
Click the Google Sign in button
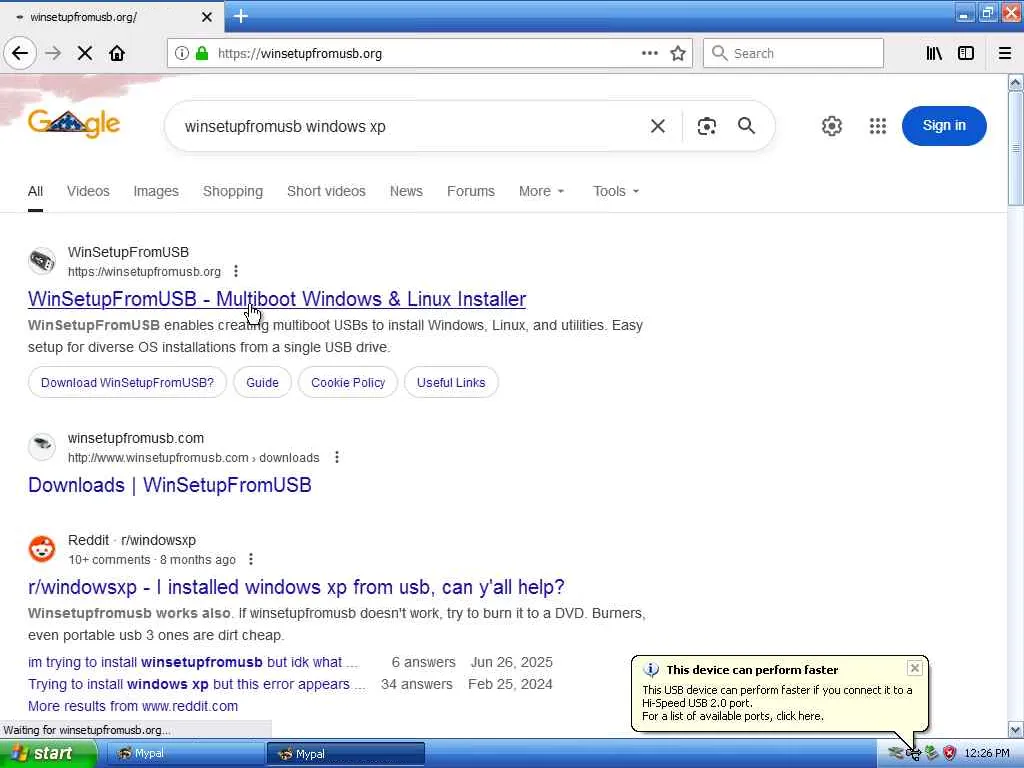944,125
